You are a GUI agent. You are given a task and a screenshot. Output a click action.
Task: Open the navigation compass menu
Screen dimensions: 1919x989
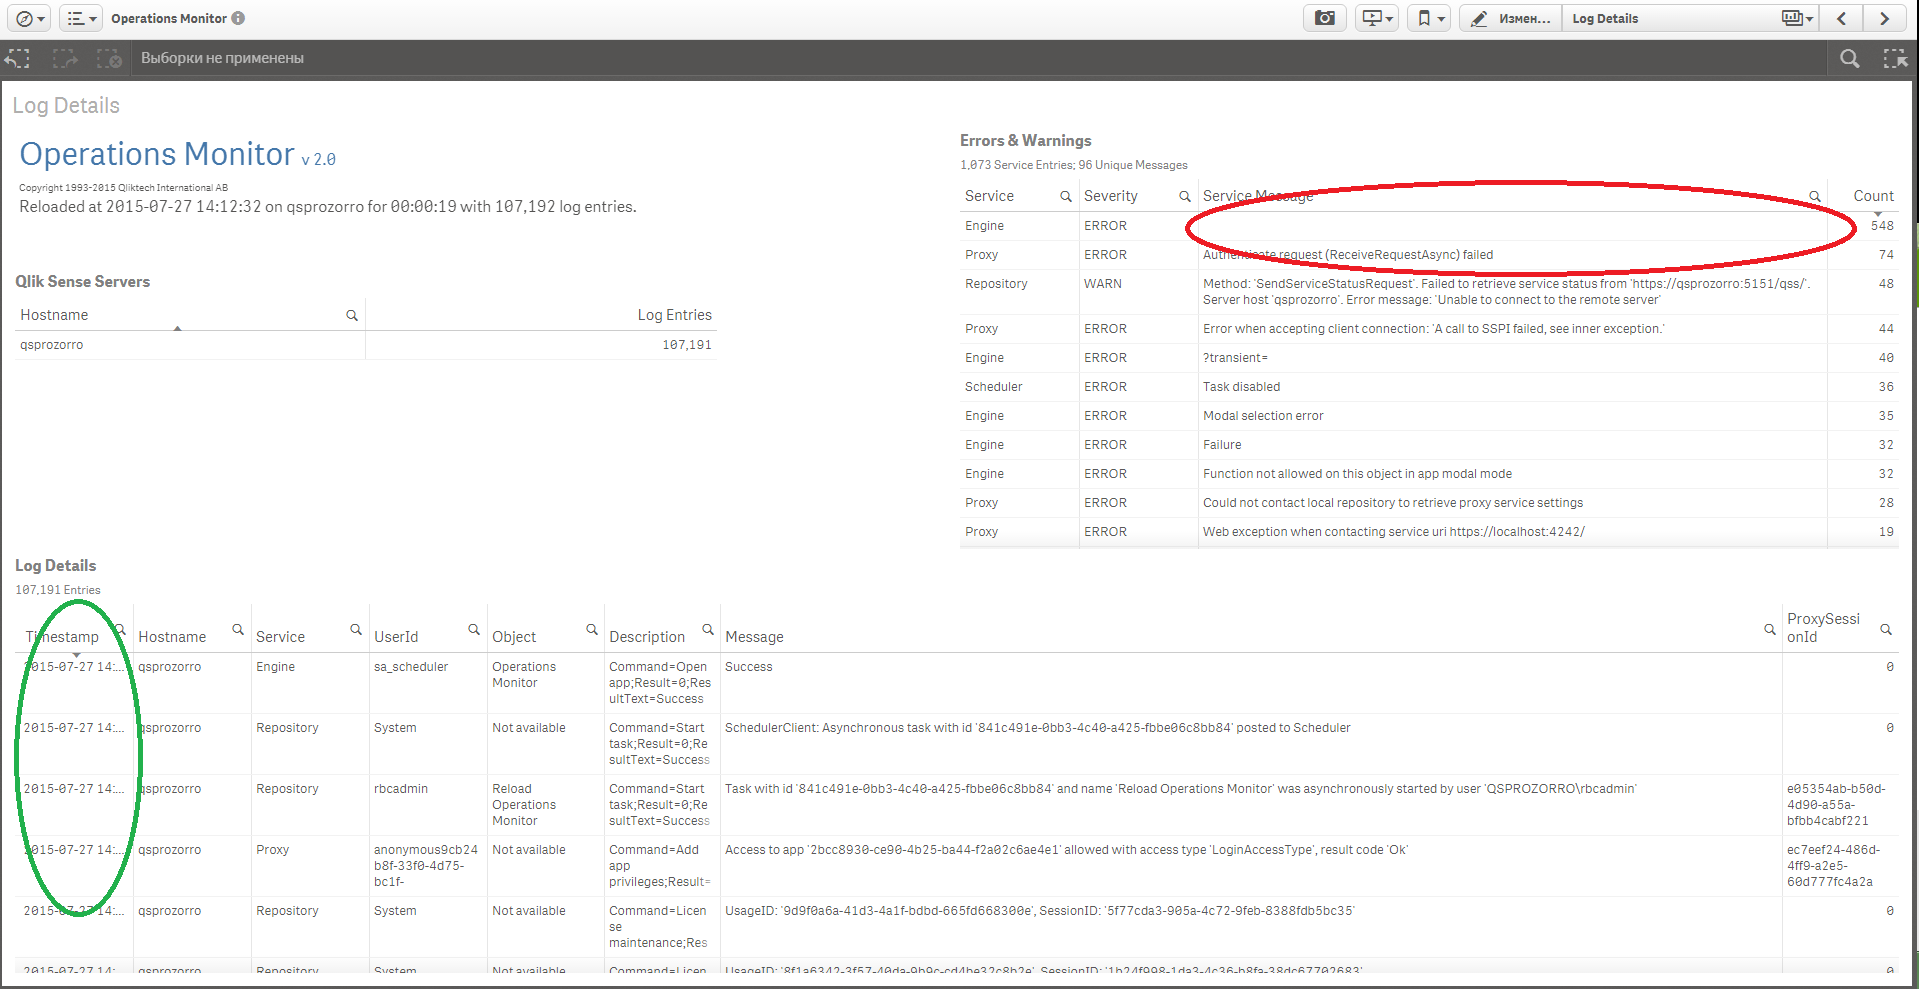(x=29, y=18)
